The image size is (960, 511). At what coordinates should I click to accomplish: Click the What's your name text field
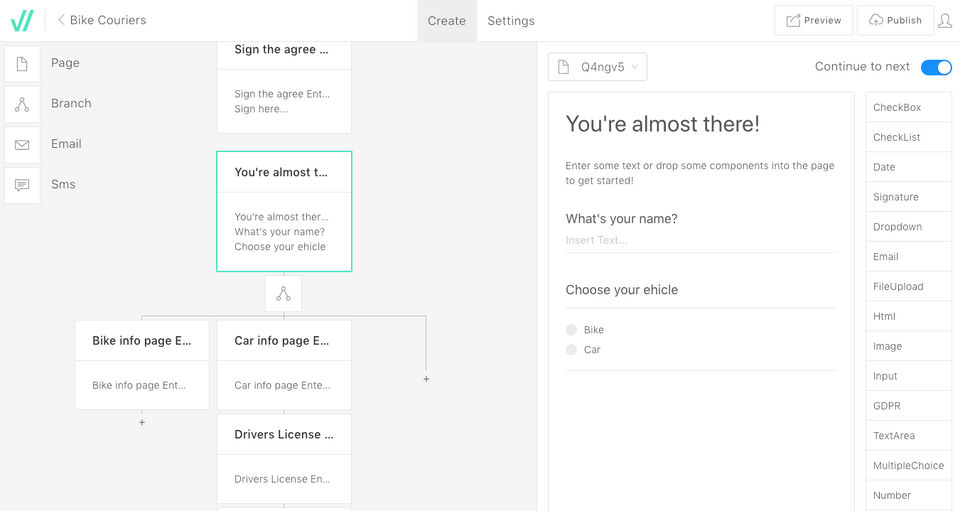700,241
